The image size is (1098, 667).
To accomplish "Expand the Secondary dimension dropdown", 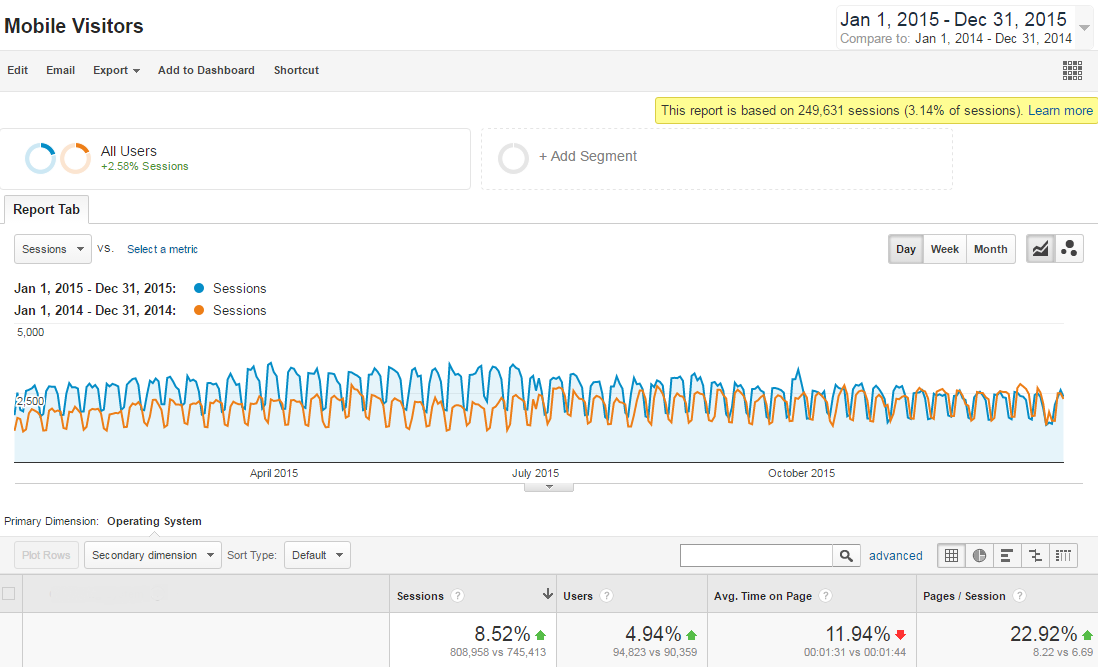I will [x=153, y=555].
